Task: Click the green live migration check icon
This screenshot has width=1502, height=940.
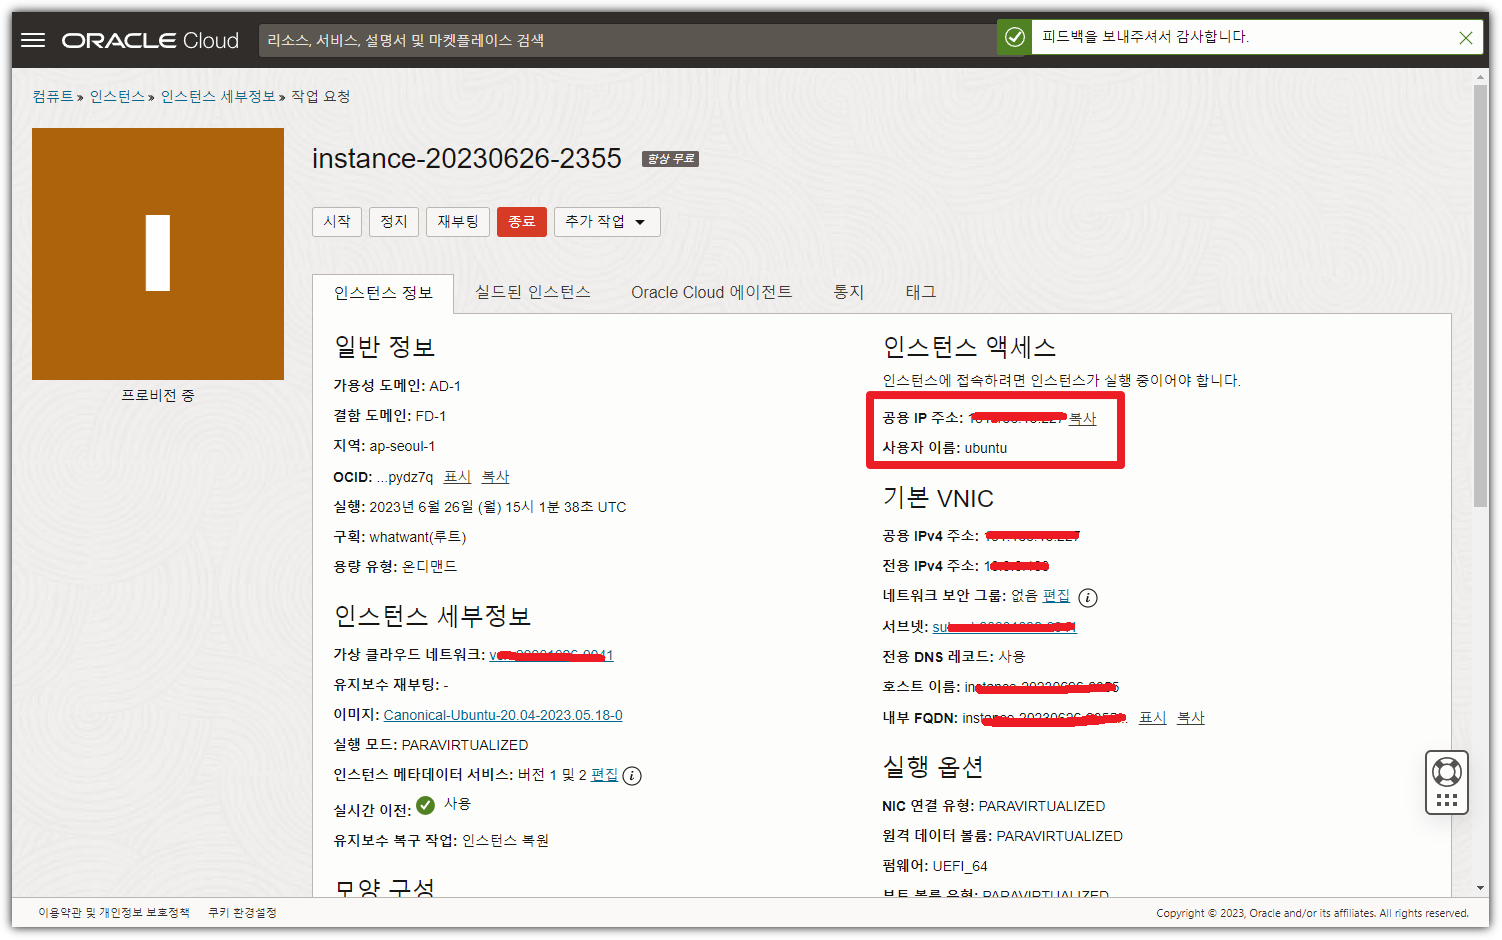Action: pyautogui.click(x=425, y=805)
